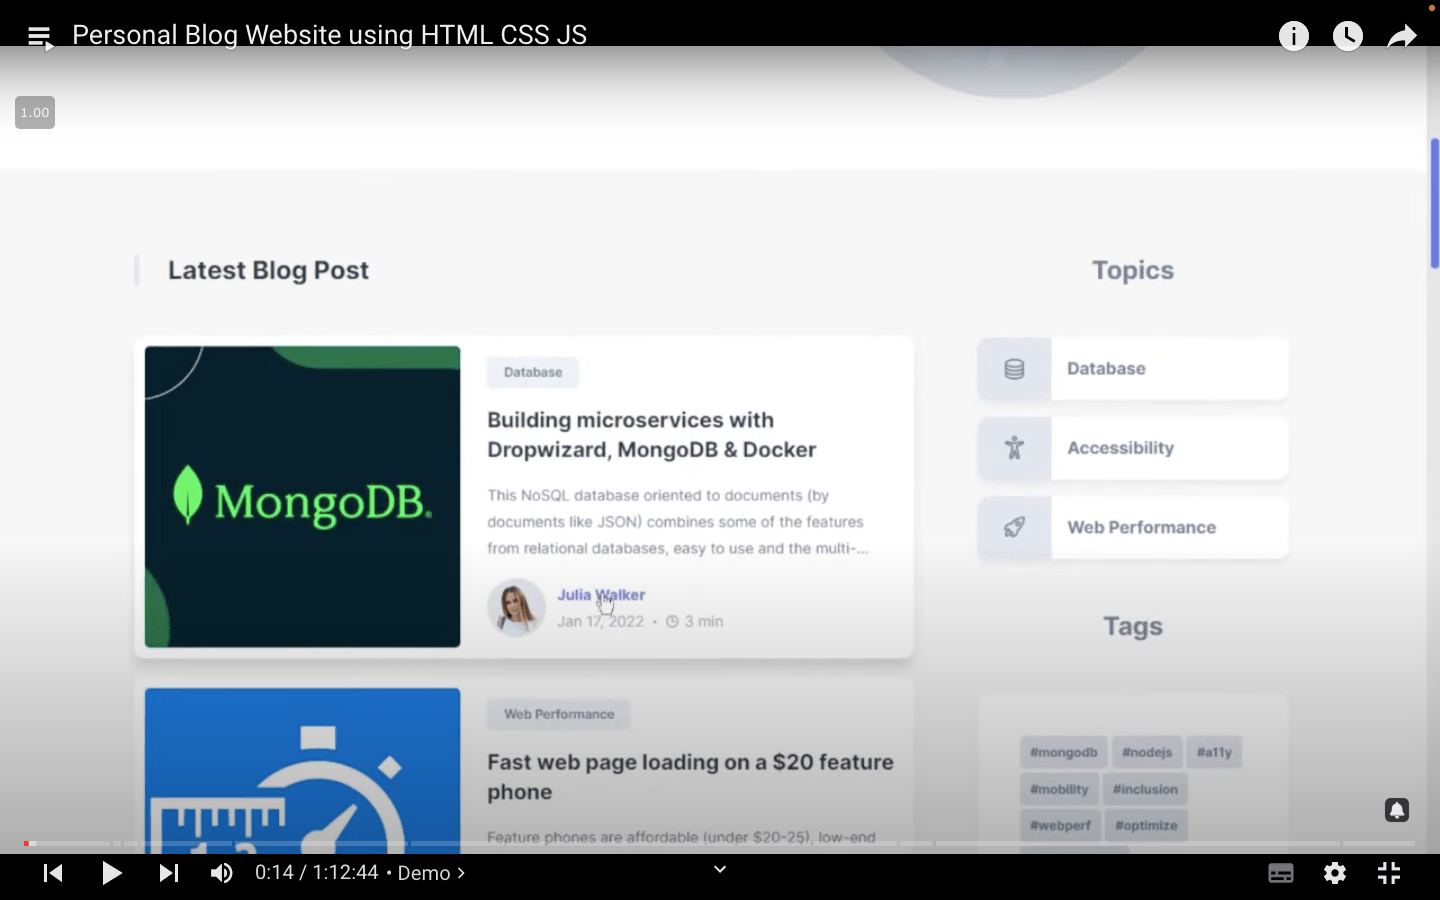
Task: Select the #nodejs tag
Action: tap(1147, 752)
